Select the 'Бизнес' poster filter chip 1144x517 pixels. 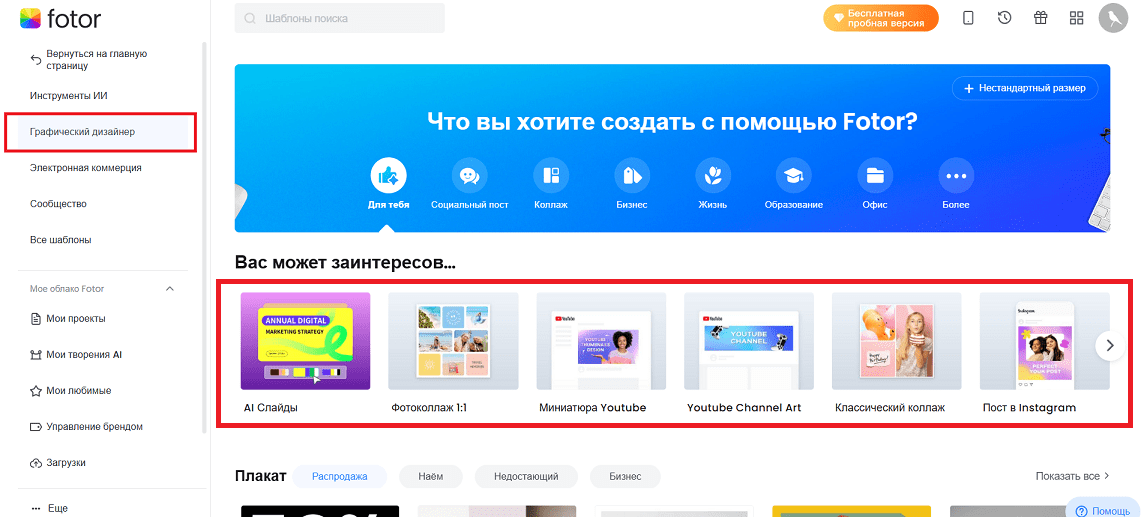coord(625,476)
